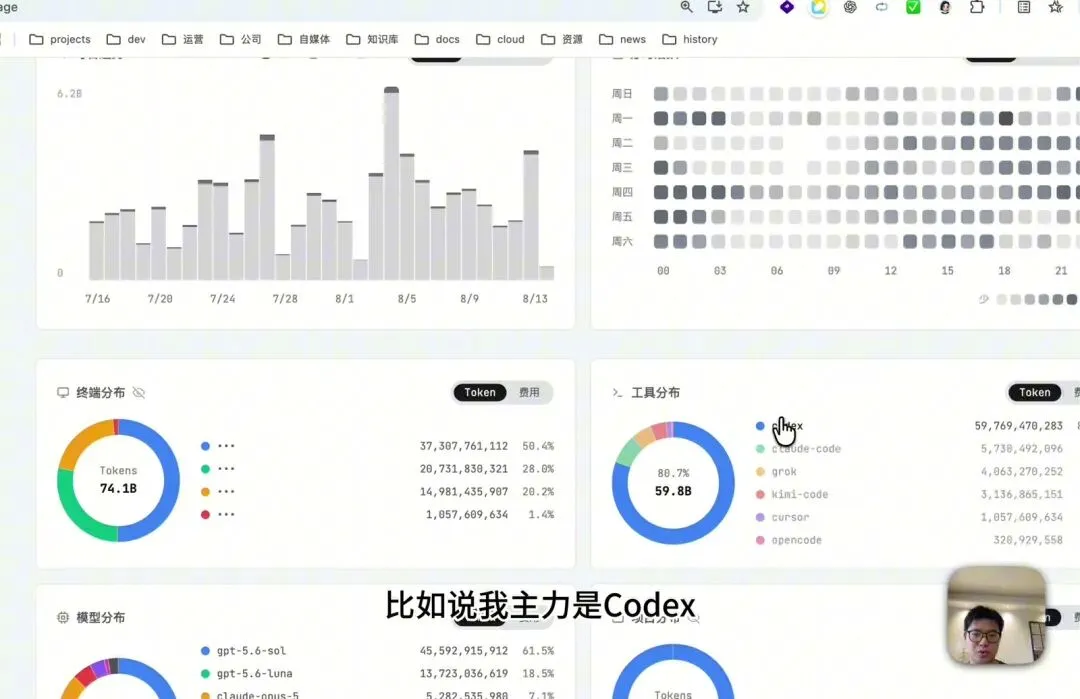Open the cloud bookmark folder

click(x=500, y=39)
